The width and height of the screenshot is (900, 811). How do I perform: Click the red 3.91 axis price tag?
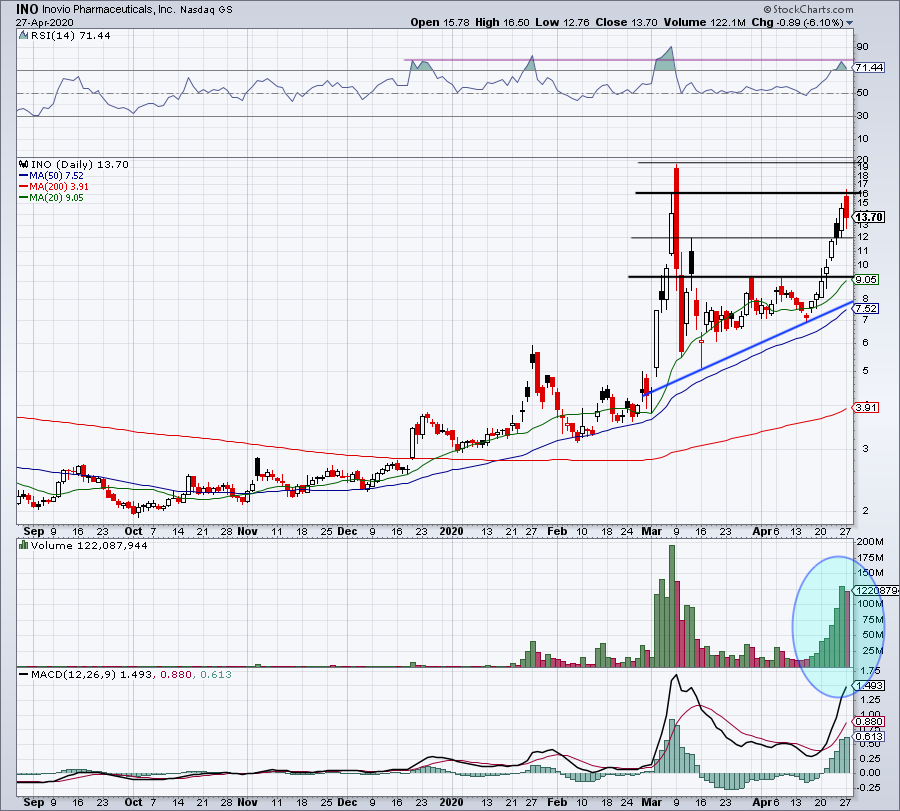tap(866, 408)
